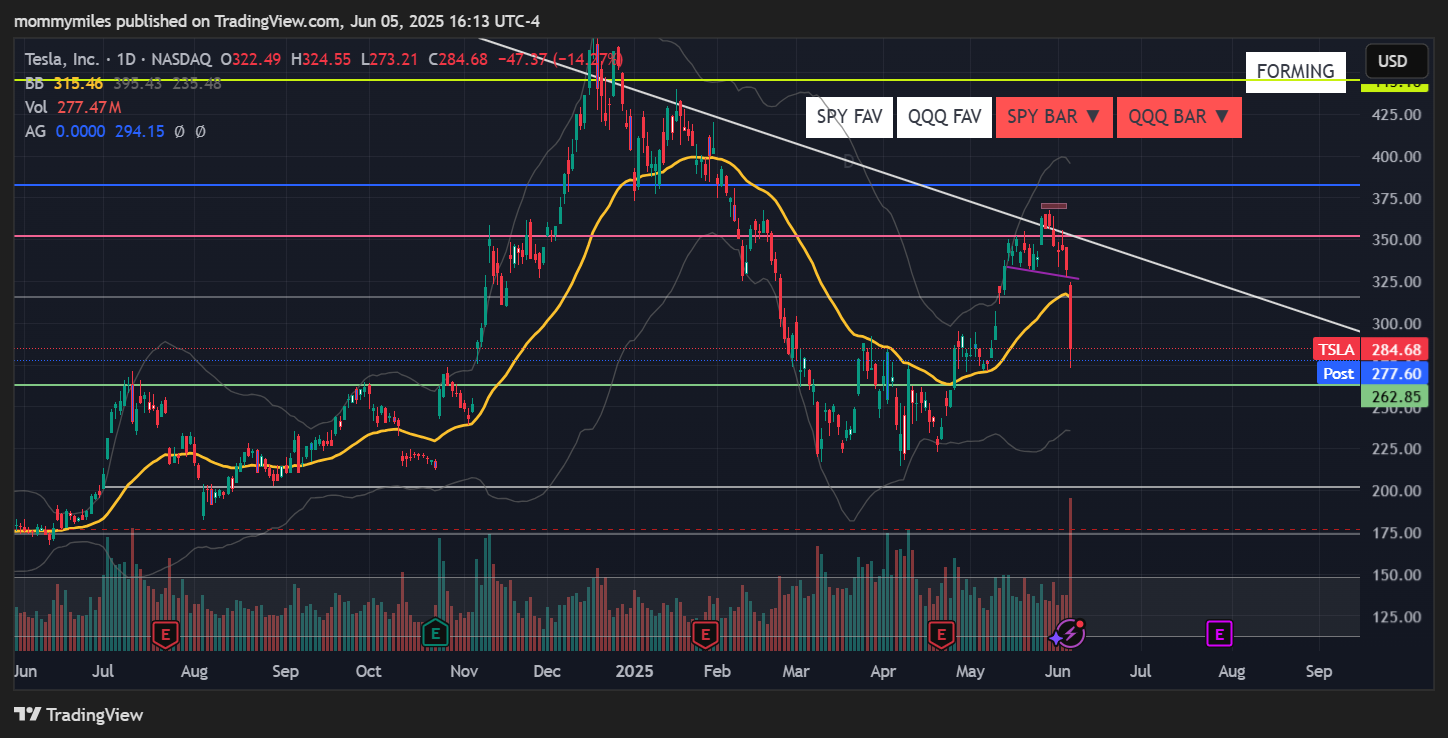Click the red earnings marker near August 2024
Screen dimensions: 1448x738
[x=165, y=633]
